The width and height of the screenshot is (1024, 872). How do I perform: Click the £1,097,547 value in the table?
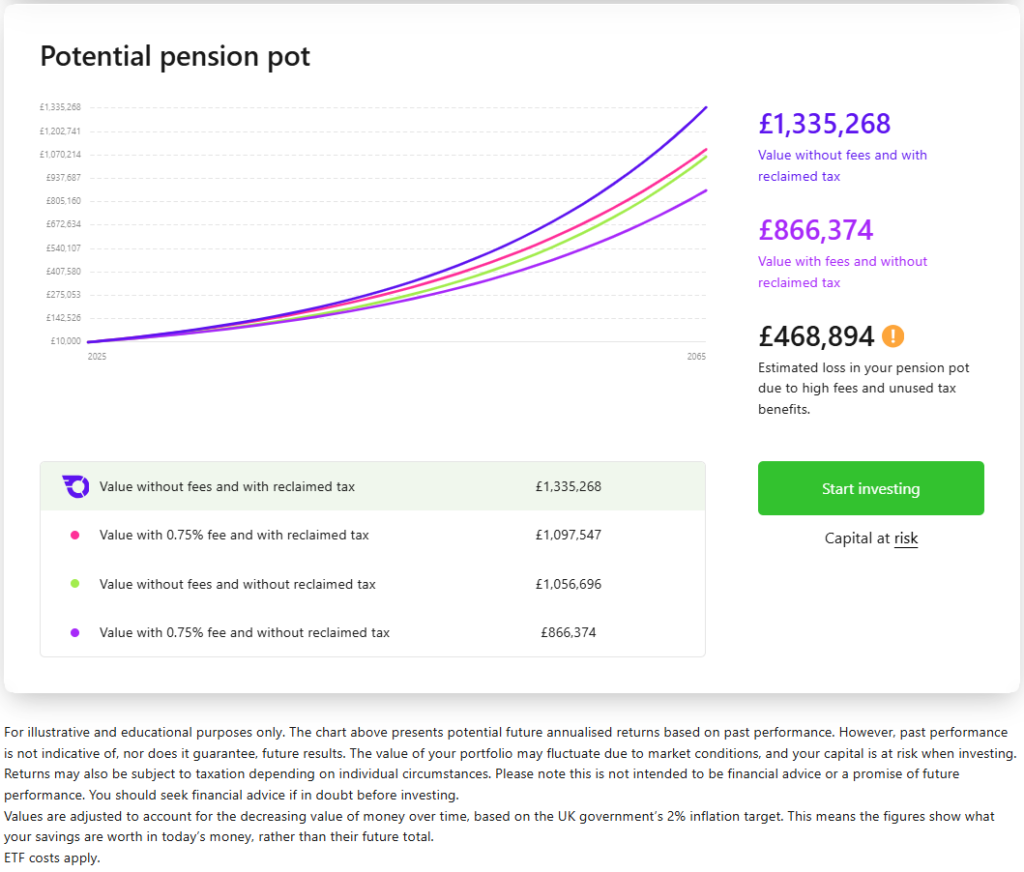point(568,535)
